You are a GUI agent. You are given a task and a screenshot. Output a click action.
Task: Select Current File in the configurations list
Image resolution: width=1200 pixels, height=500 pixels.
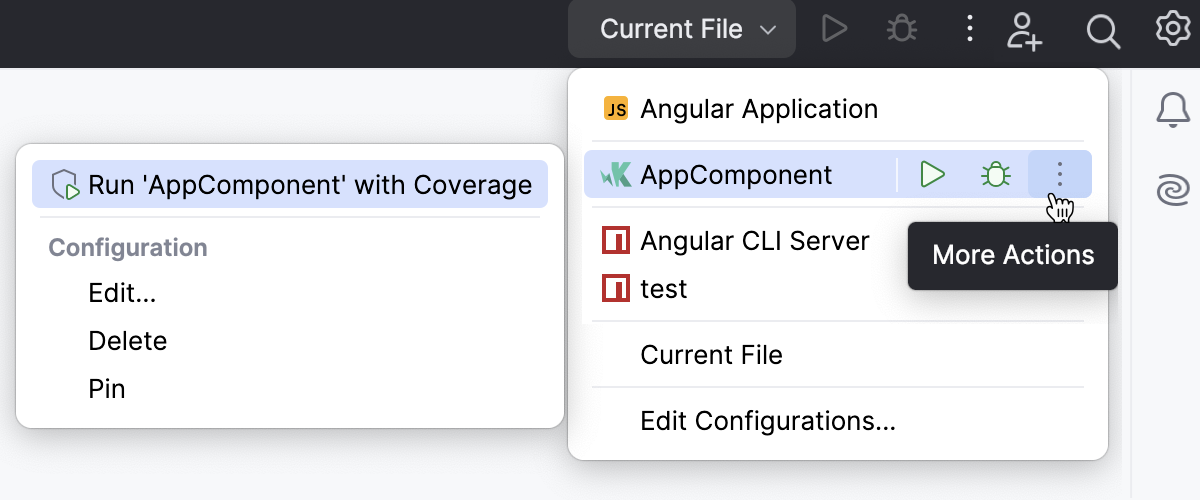click(711, 355)
